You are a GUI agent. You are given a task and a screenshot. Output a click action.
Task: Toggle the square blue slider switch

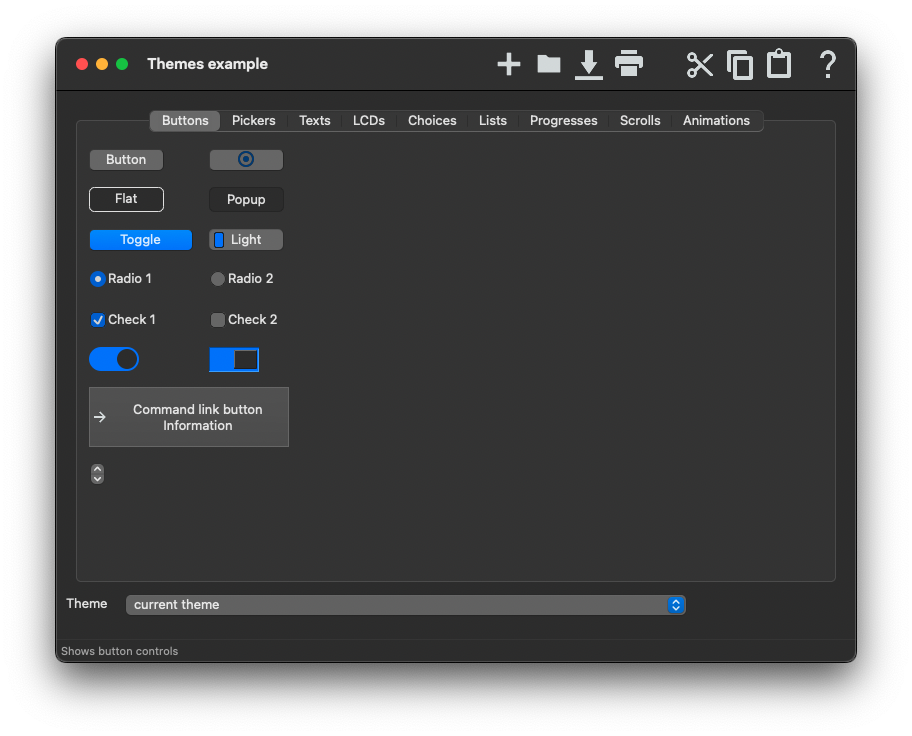[234, 360]
